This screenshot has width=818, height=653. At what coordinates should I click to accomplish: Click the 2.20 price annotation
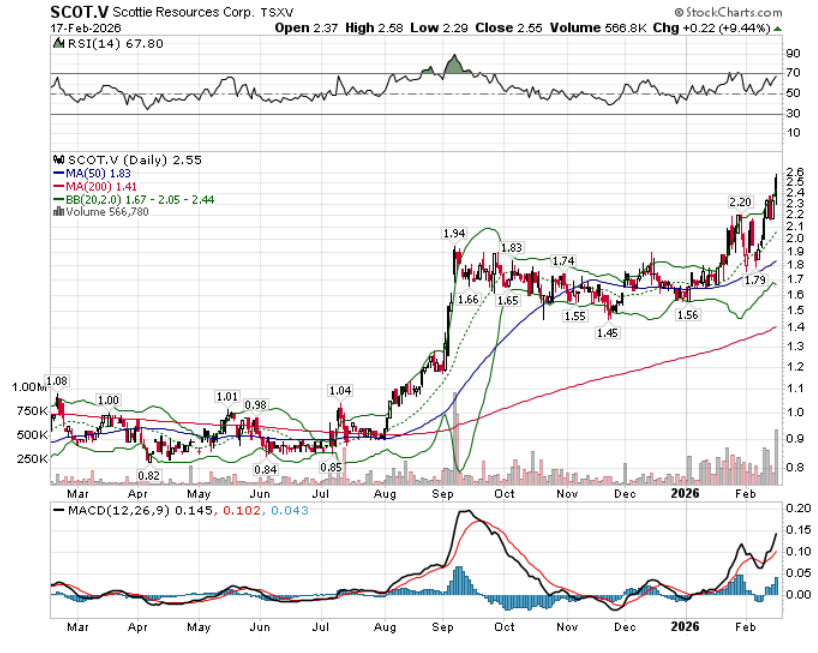(740, 202)
